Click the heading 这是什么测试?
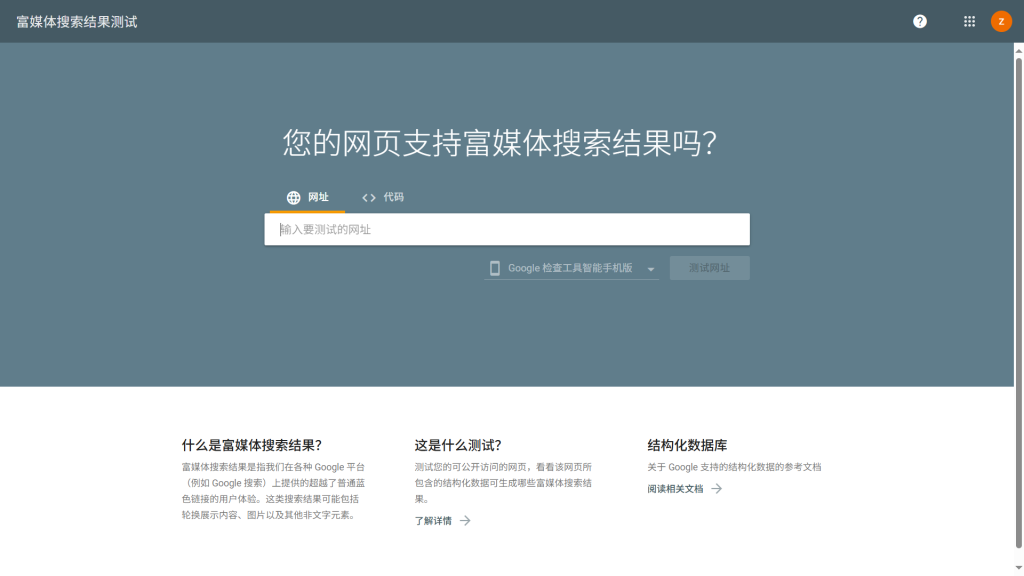Image resolution: width=1024 pixels, height=576 pixels. pyautogui.click(x=458, y=445)
